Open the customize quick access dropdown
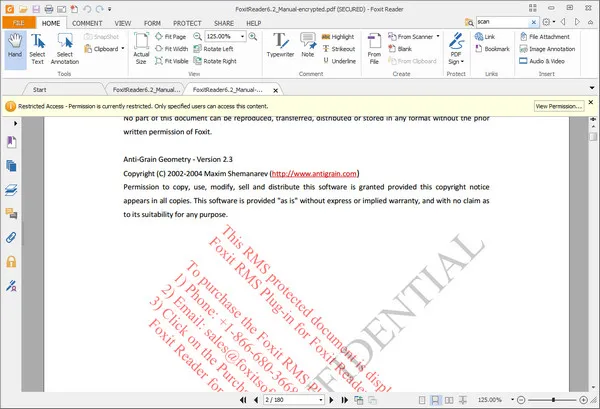This screenshot has width=600, height=409. [x=109, y=9]
